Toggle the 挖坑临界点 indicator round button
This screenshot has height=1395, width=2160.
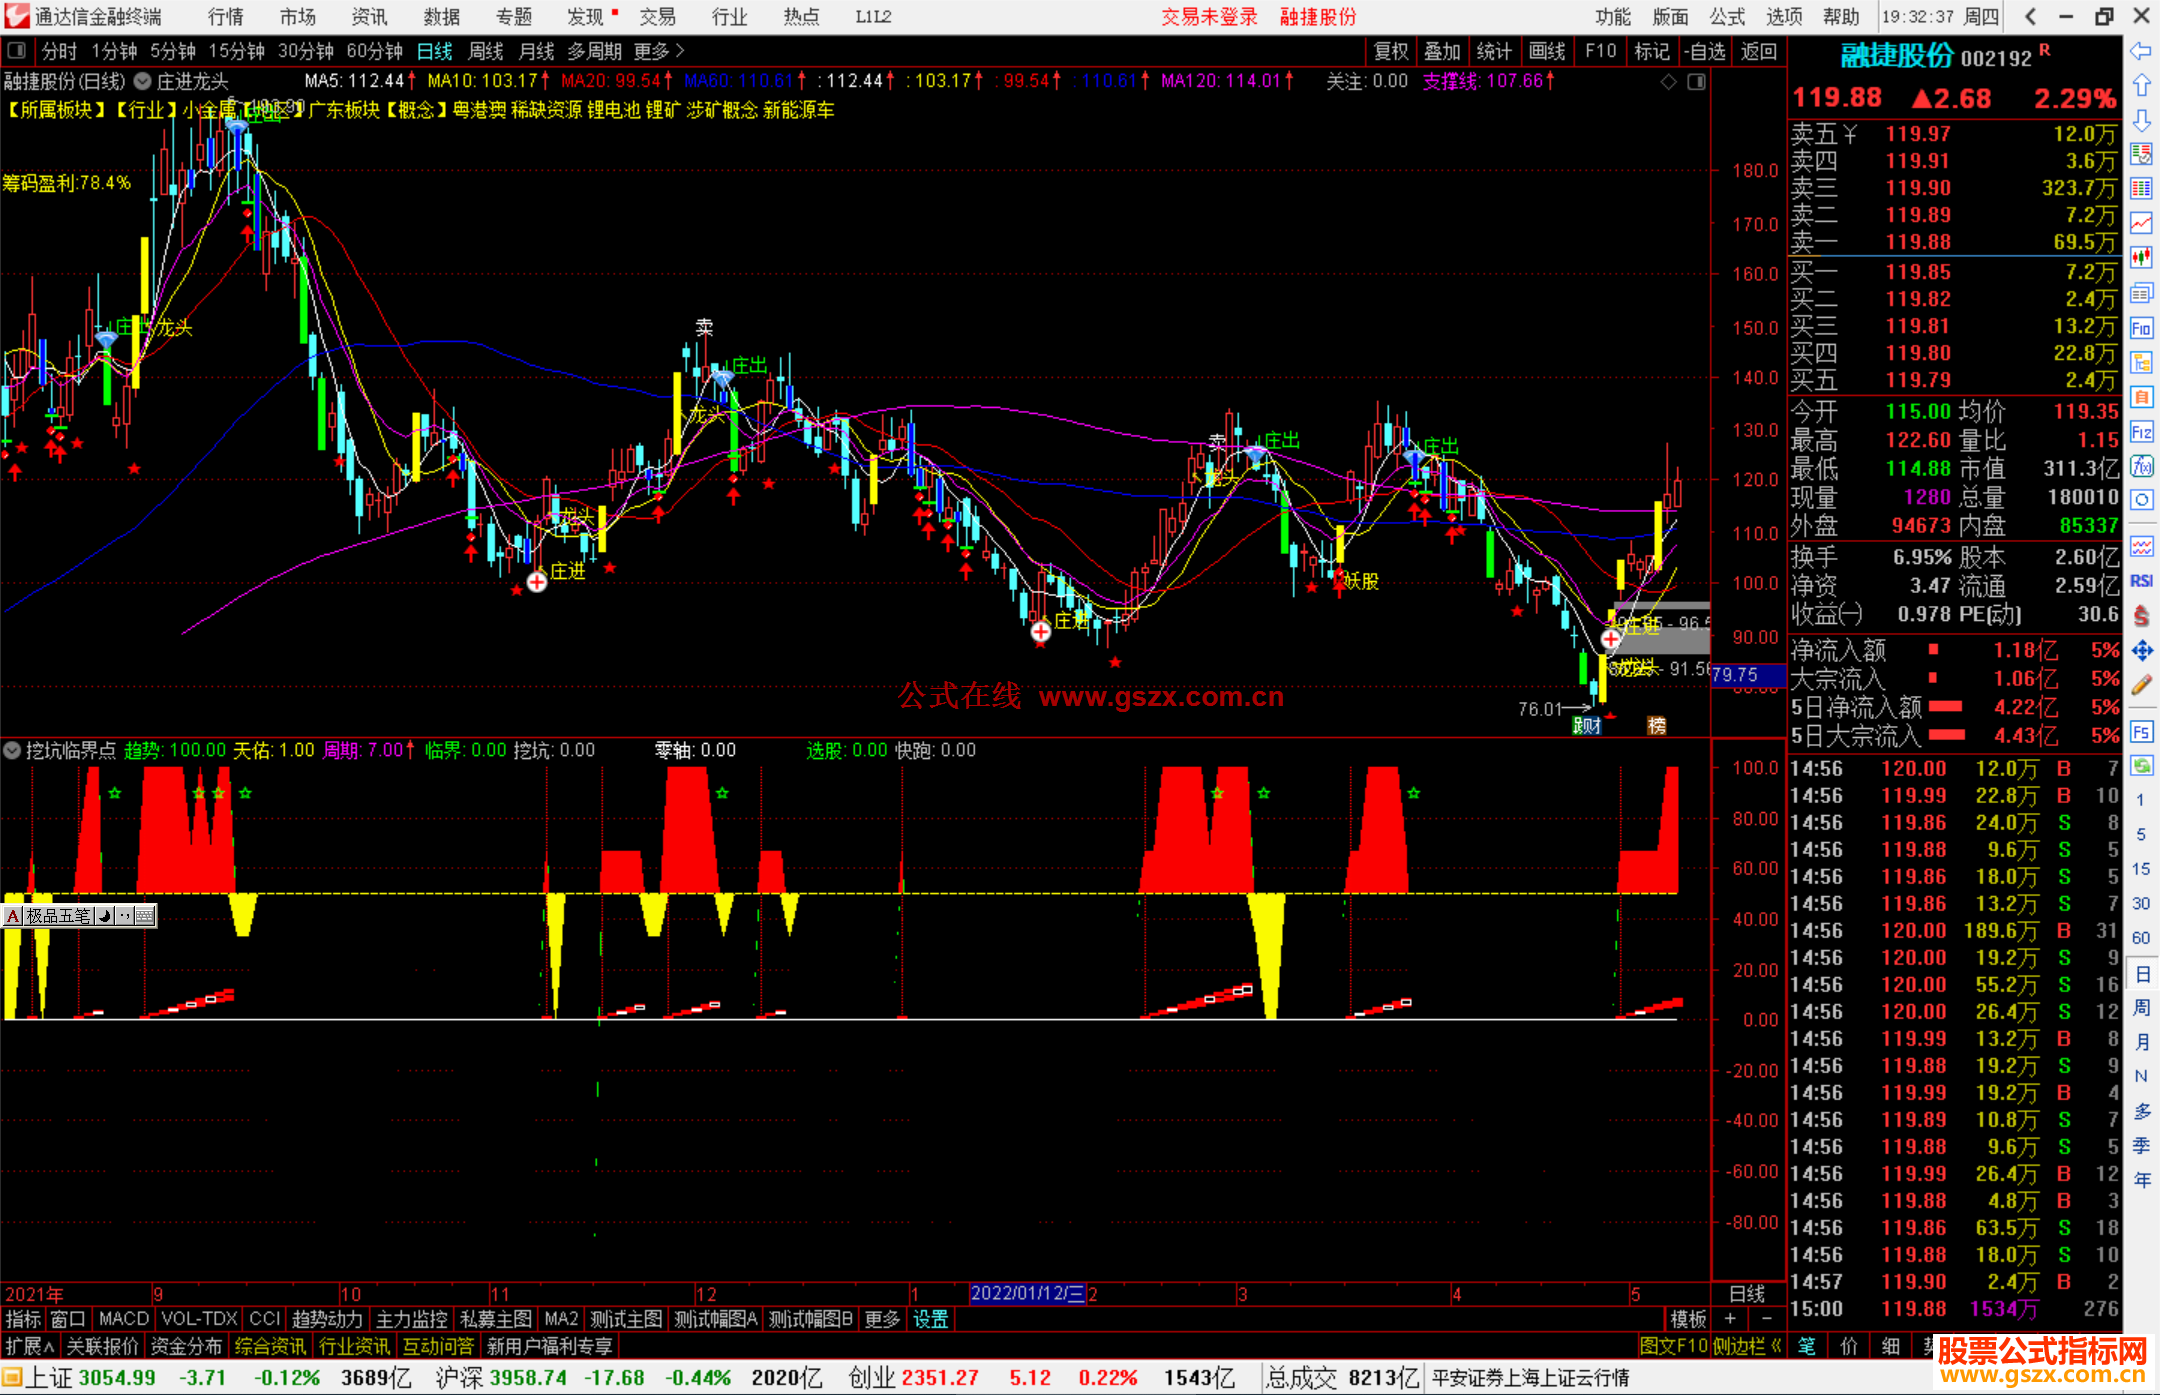[12, 750]
